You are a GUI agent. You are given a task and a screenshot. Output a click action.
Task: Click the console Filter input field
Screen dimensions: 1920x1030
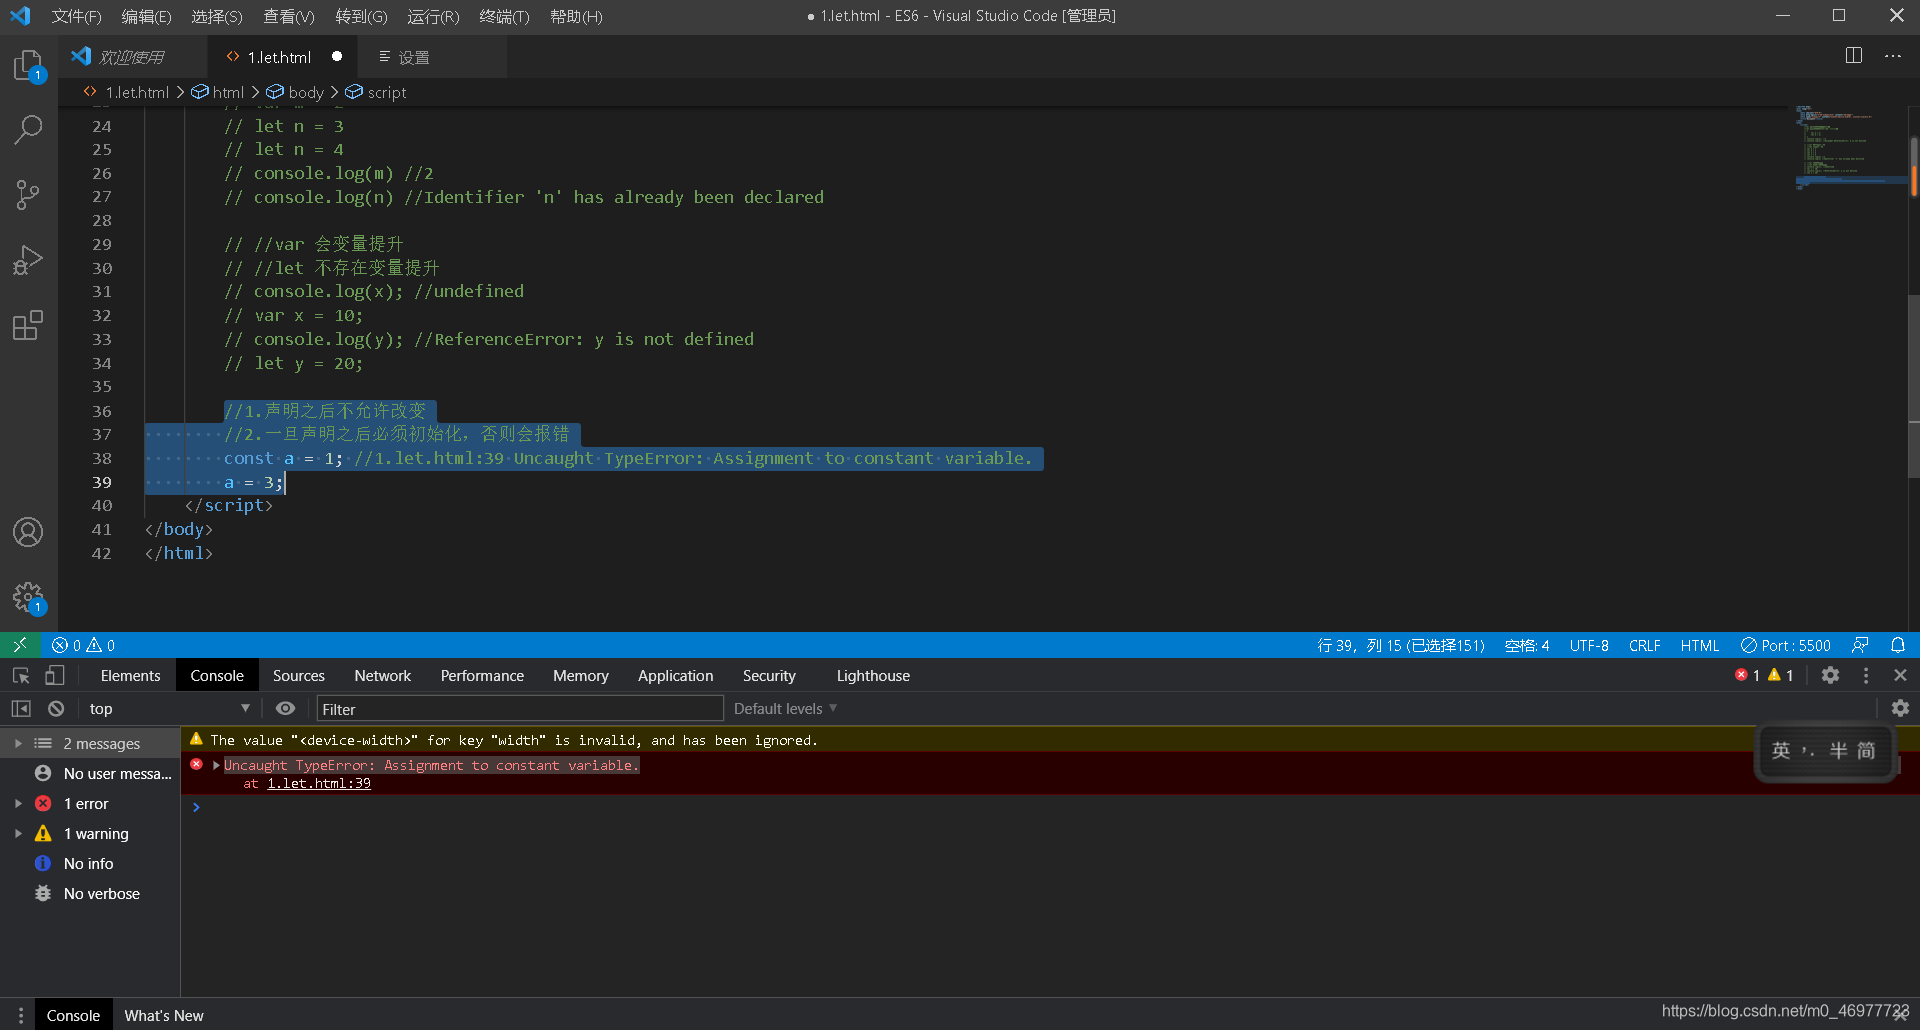[520, 708]
